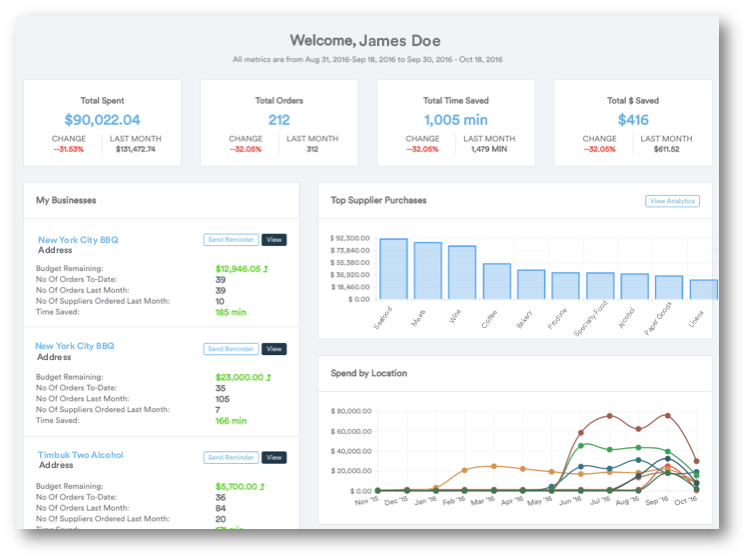This screenshot has width=750, height=560.
Task: View first New York City BBQ with $12,946.05 budget
Action: click(x=274, y=240)
